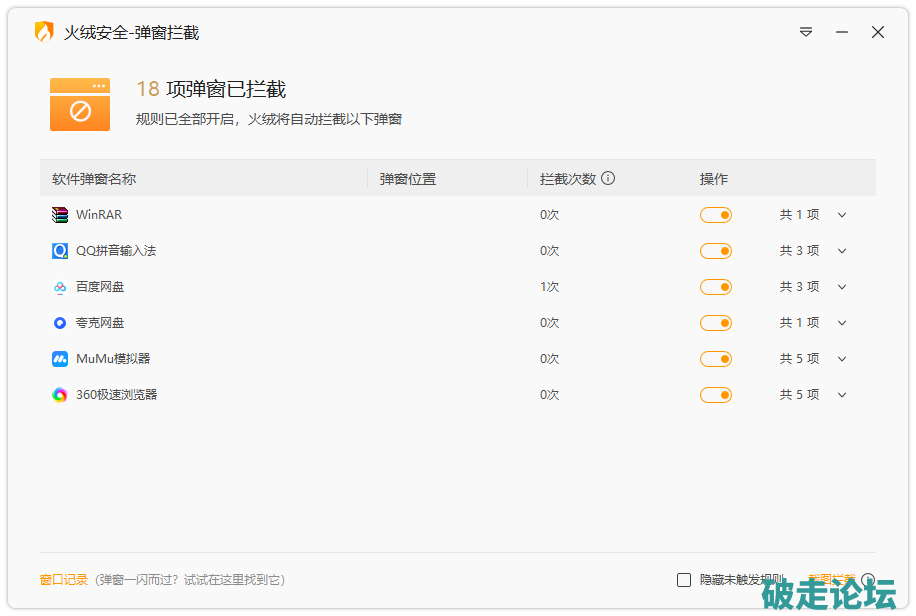Click the 百度网盘 cloud icon
The image size is (916, 616).
[x=60, y=287]
